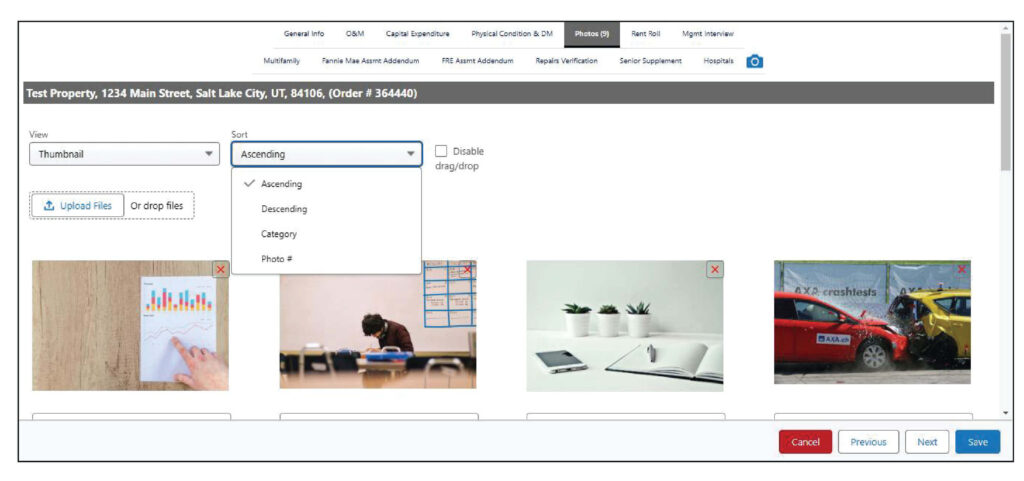1024x481 pixels.
Task: Switch to the General Info tab
Action: pos(304,34)
